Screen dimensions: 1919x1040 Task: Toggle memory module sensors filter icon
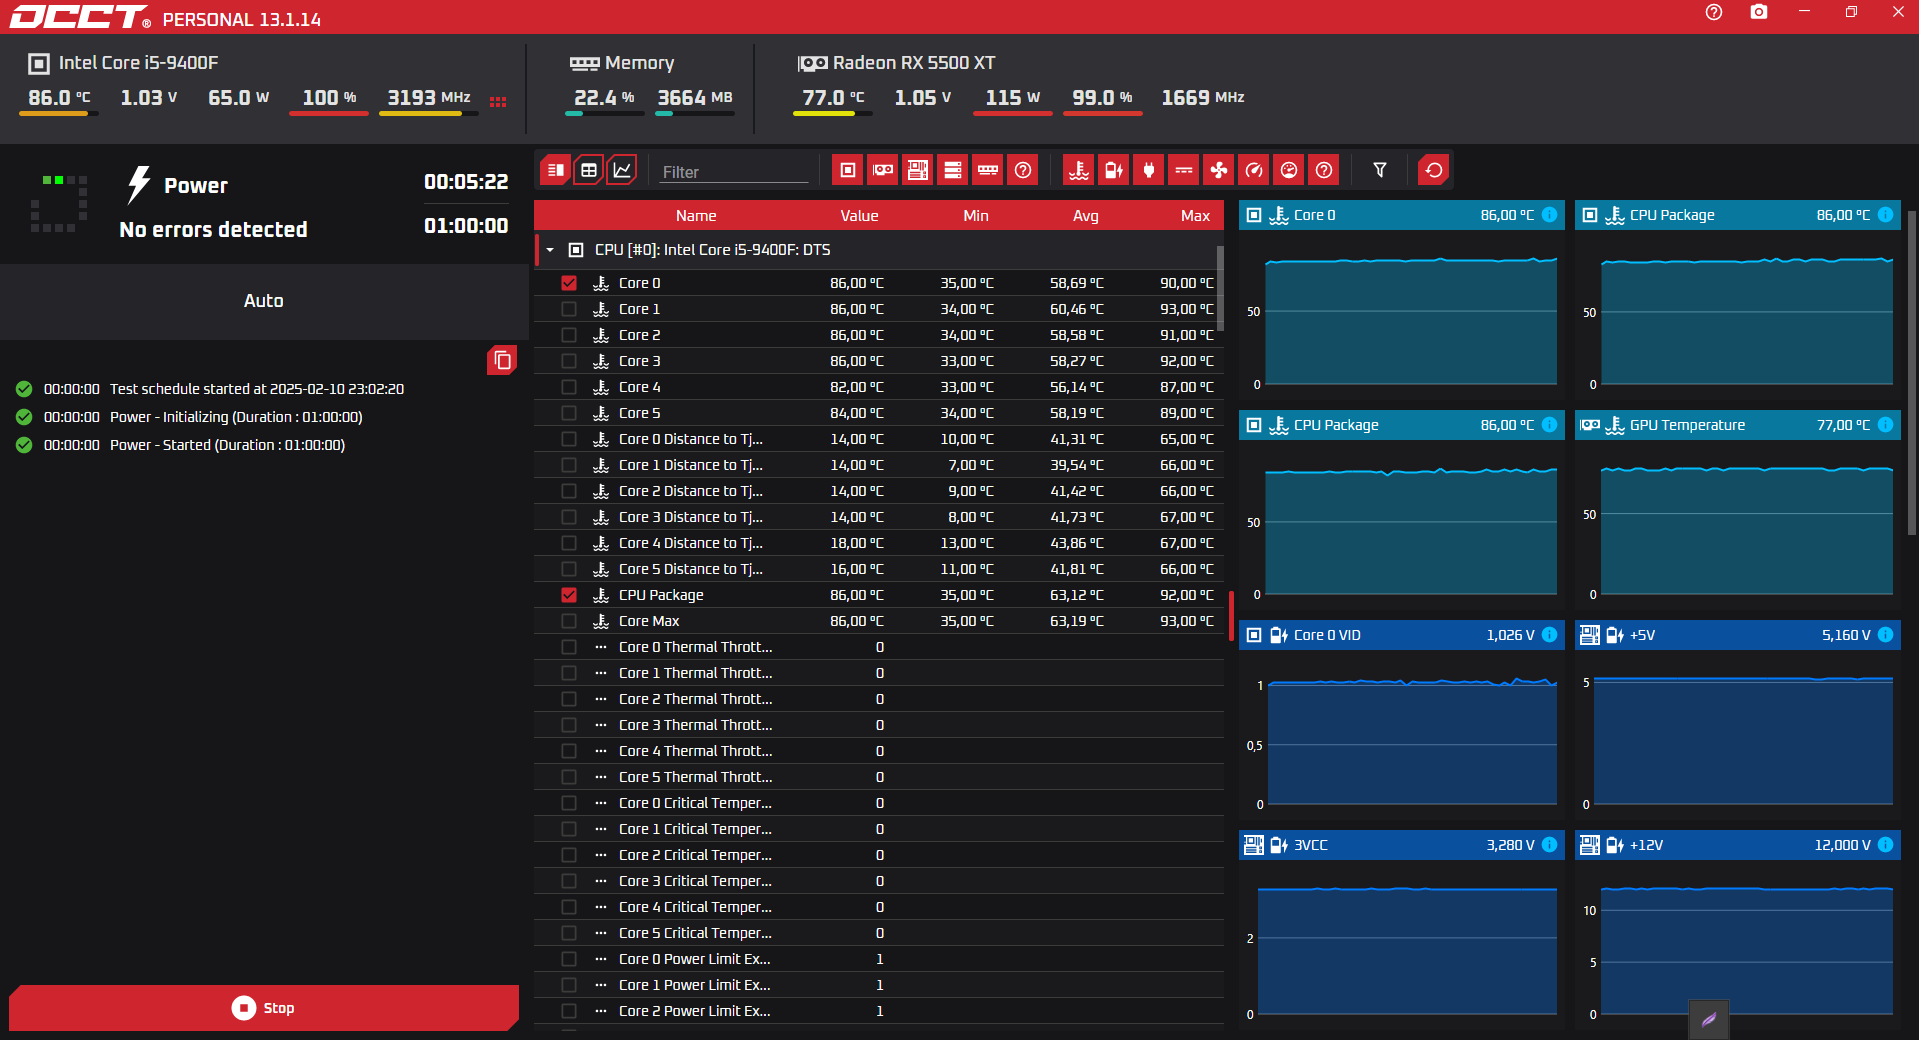click(988, 170)
